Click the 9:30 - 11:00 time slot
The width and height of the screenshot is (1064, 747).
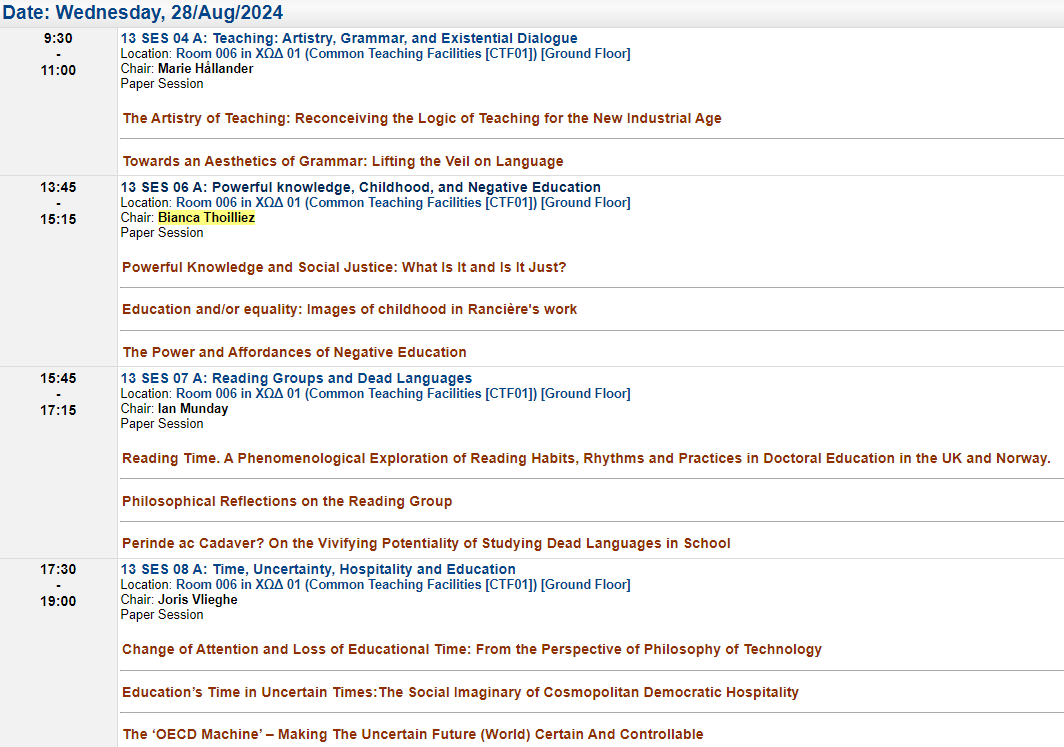58,54
